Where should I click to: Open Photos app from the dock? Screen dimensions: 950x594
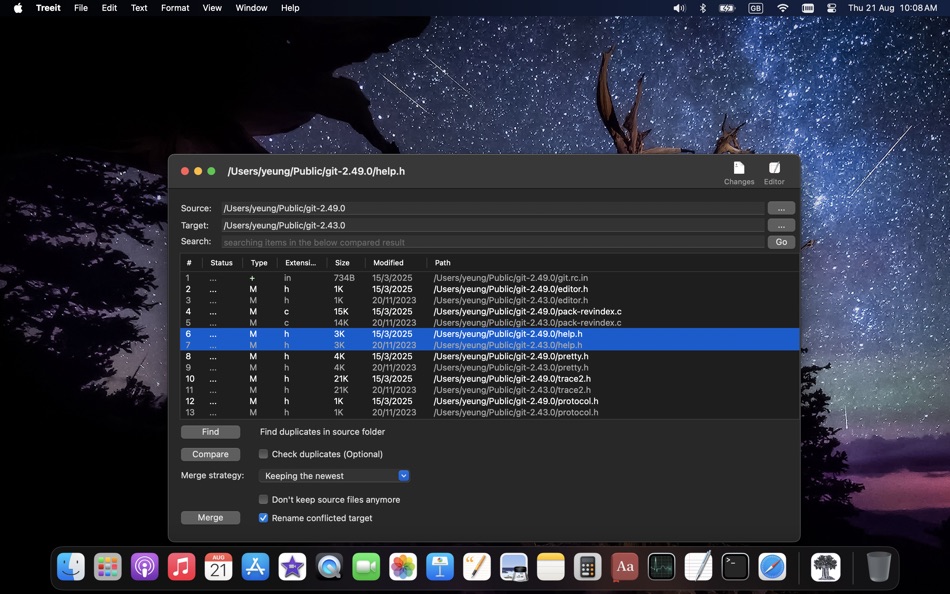[x=403, y=567]
